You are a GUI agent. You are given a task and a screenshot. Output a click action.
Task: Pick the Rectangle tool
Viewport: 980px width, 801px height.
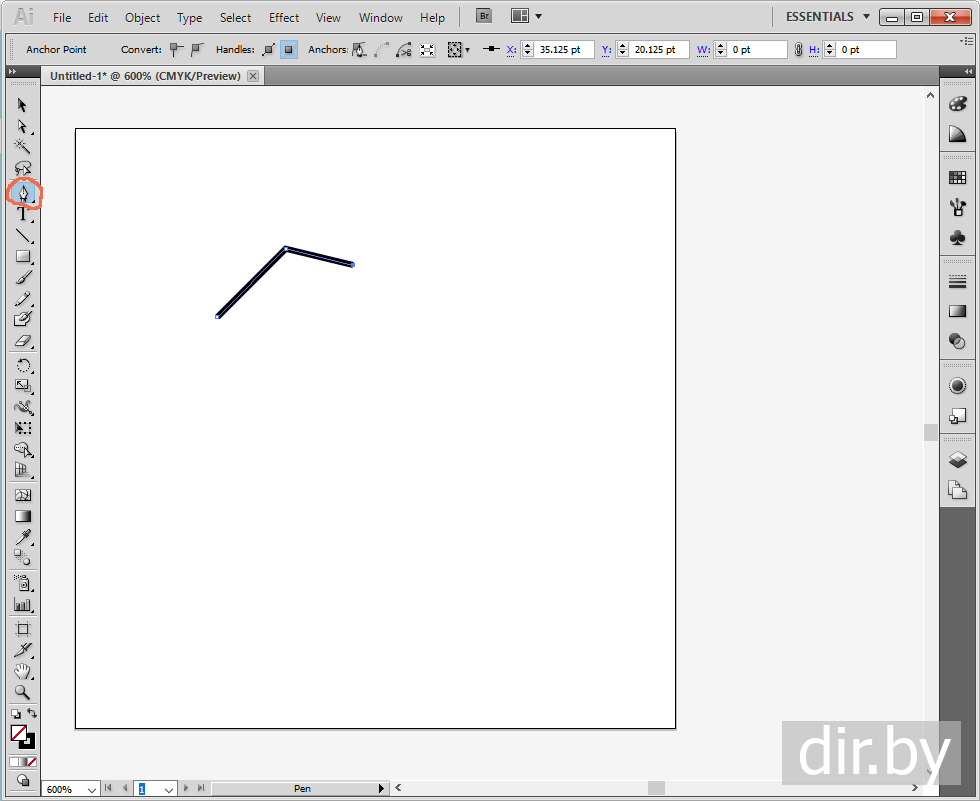click(x=23, y=257)
